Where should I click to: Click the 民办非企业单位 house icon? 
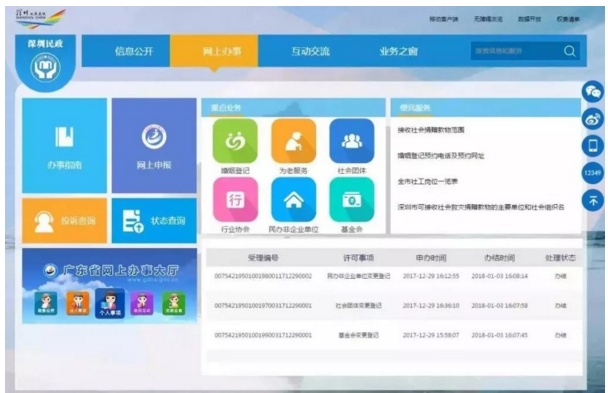(294, 200)
